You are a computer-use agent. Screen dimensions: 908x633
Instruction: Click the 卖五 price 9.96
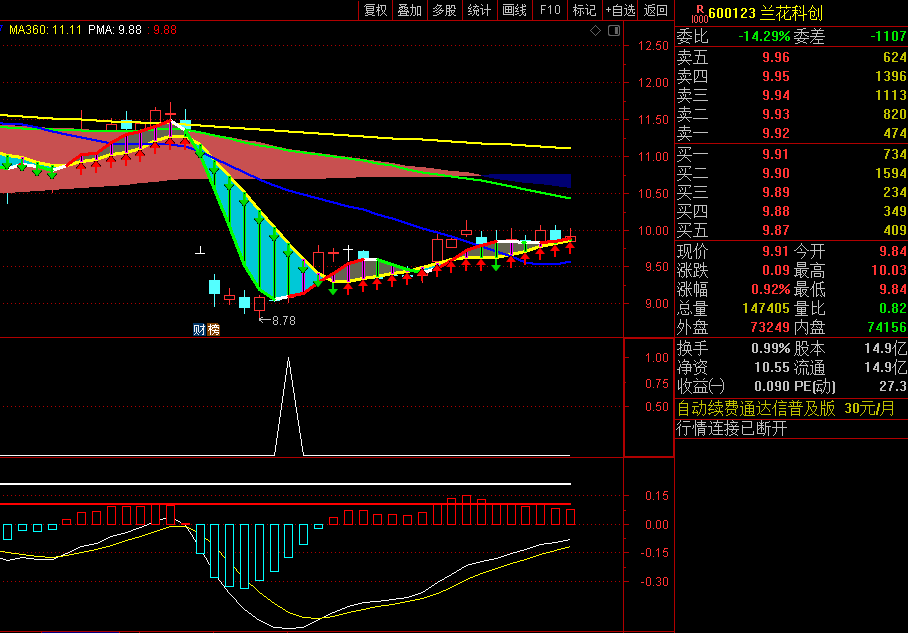[x=775, y=57]
